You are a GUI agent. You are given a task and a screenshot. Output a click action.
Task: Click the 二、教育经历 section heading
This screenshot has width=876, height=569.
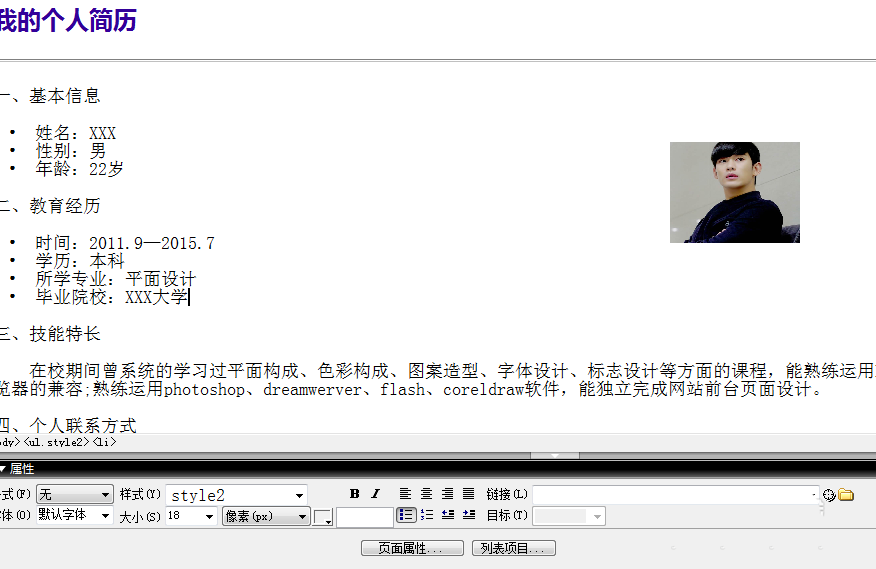pos(50,206)
